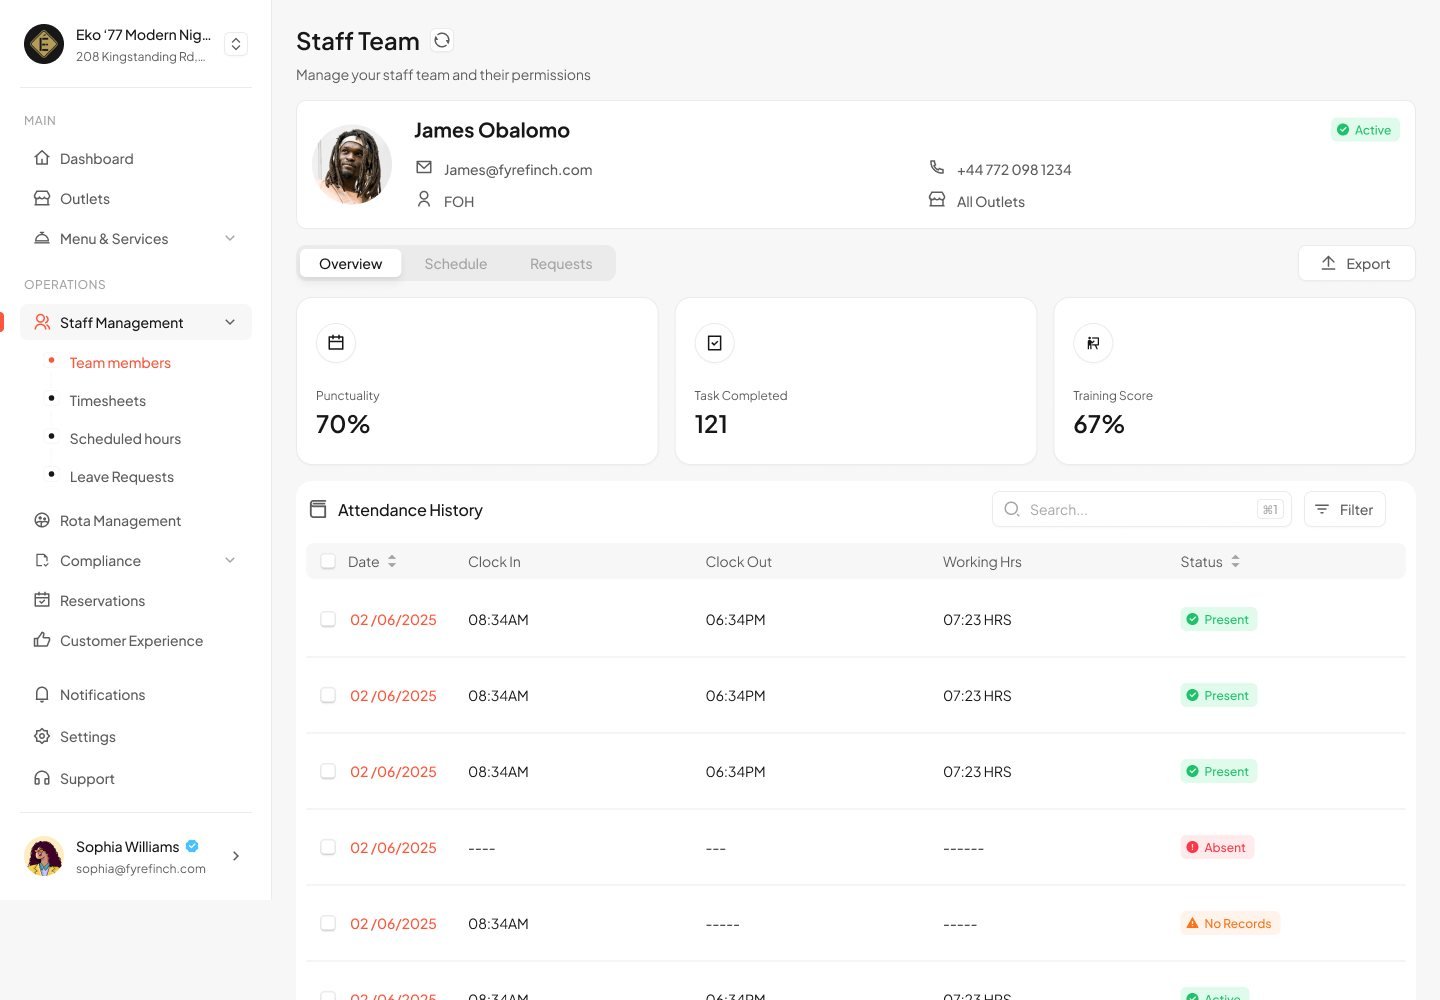Tick the checkbox of the No Records row
Screen dimensions: 1440x1000
(x=328, y=923)
